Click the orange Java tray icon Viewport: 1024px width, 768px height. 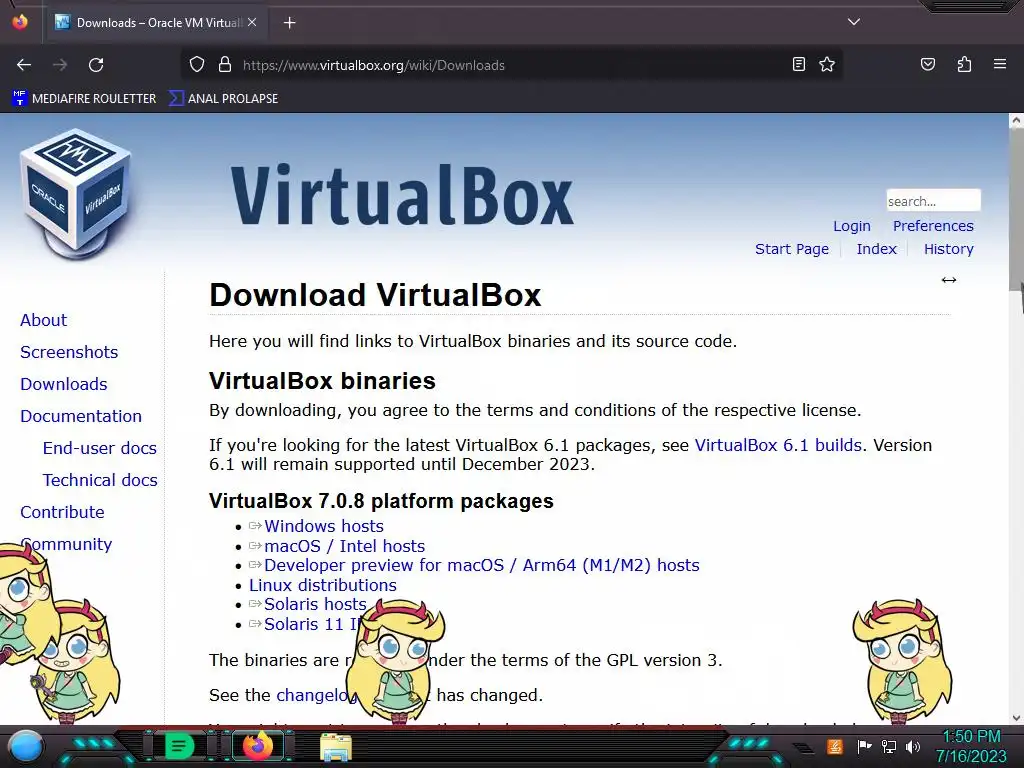pyautogui.click(x=835, y=746)
